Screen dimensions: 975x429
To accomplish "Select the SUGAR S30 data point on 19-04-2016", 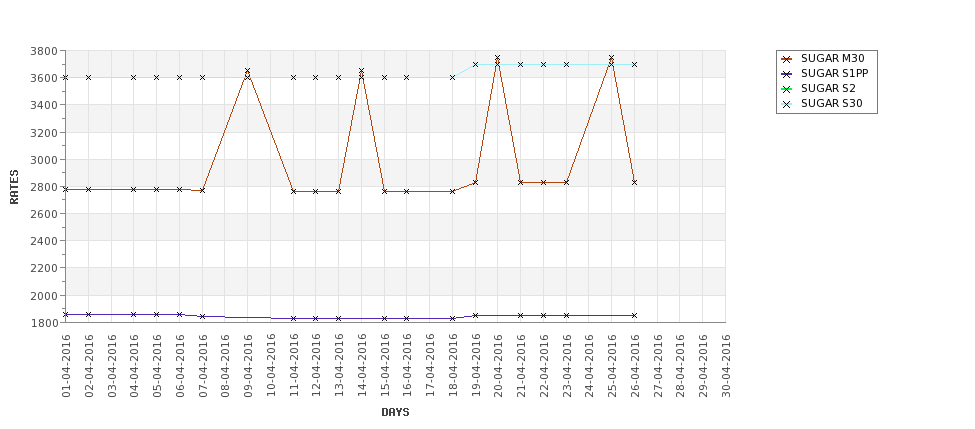I will point(475,65).
